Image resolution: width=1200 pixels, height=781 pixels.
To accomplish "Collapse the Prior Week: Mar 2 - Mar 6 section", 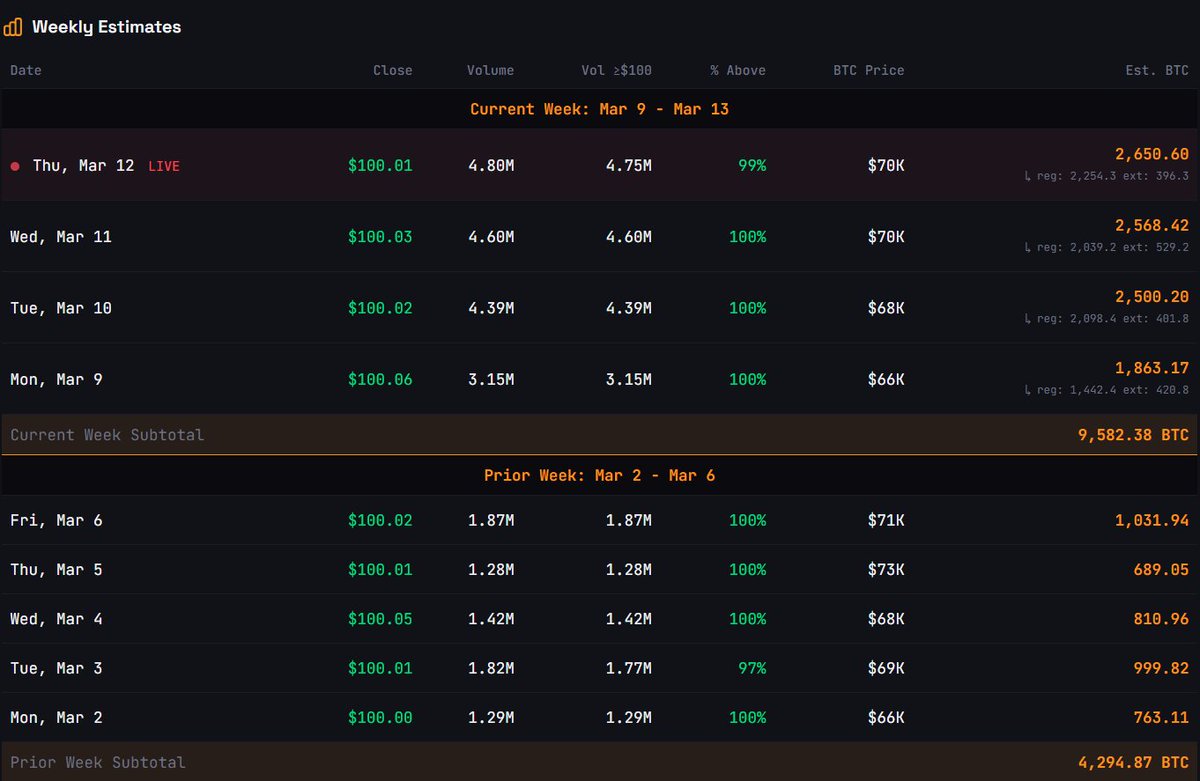I will (x=600, y=475).
